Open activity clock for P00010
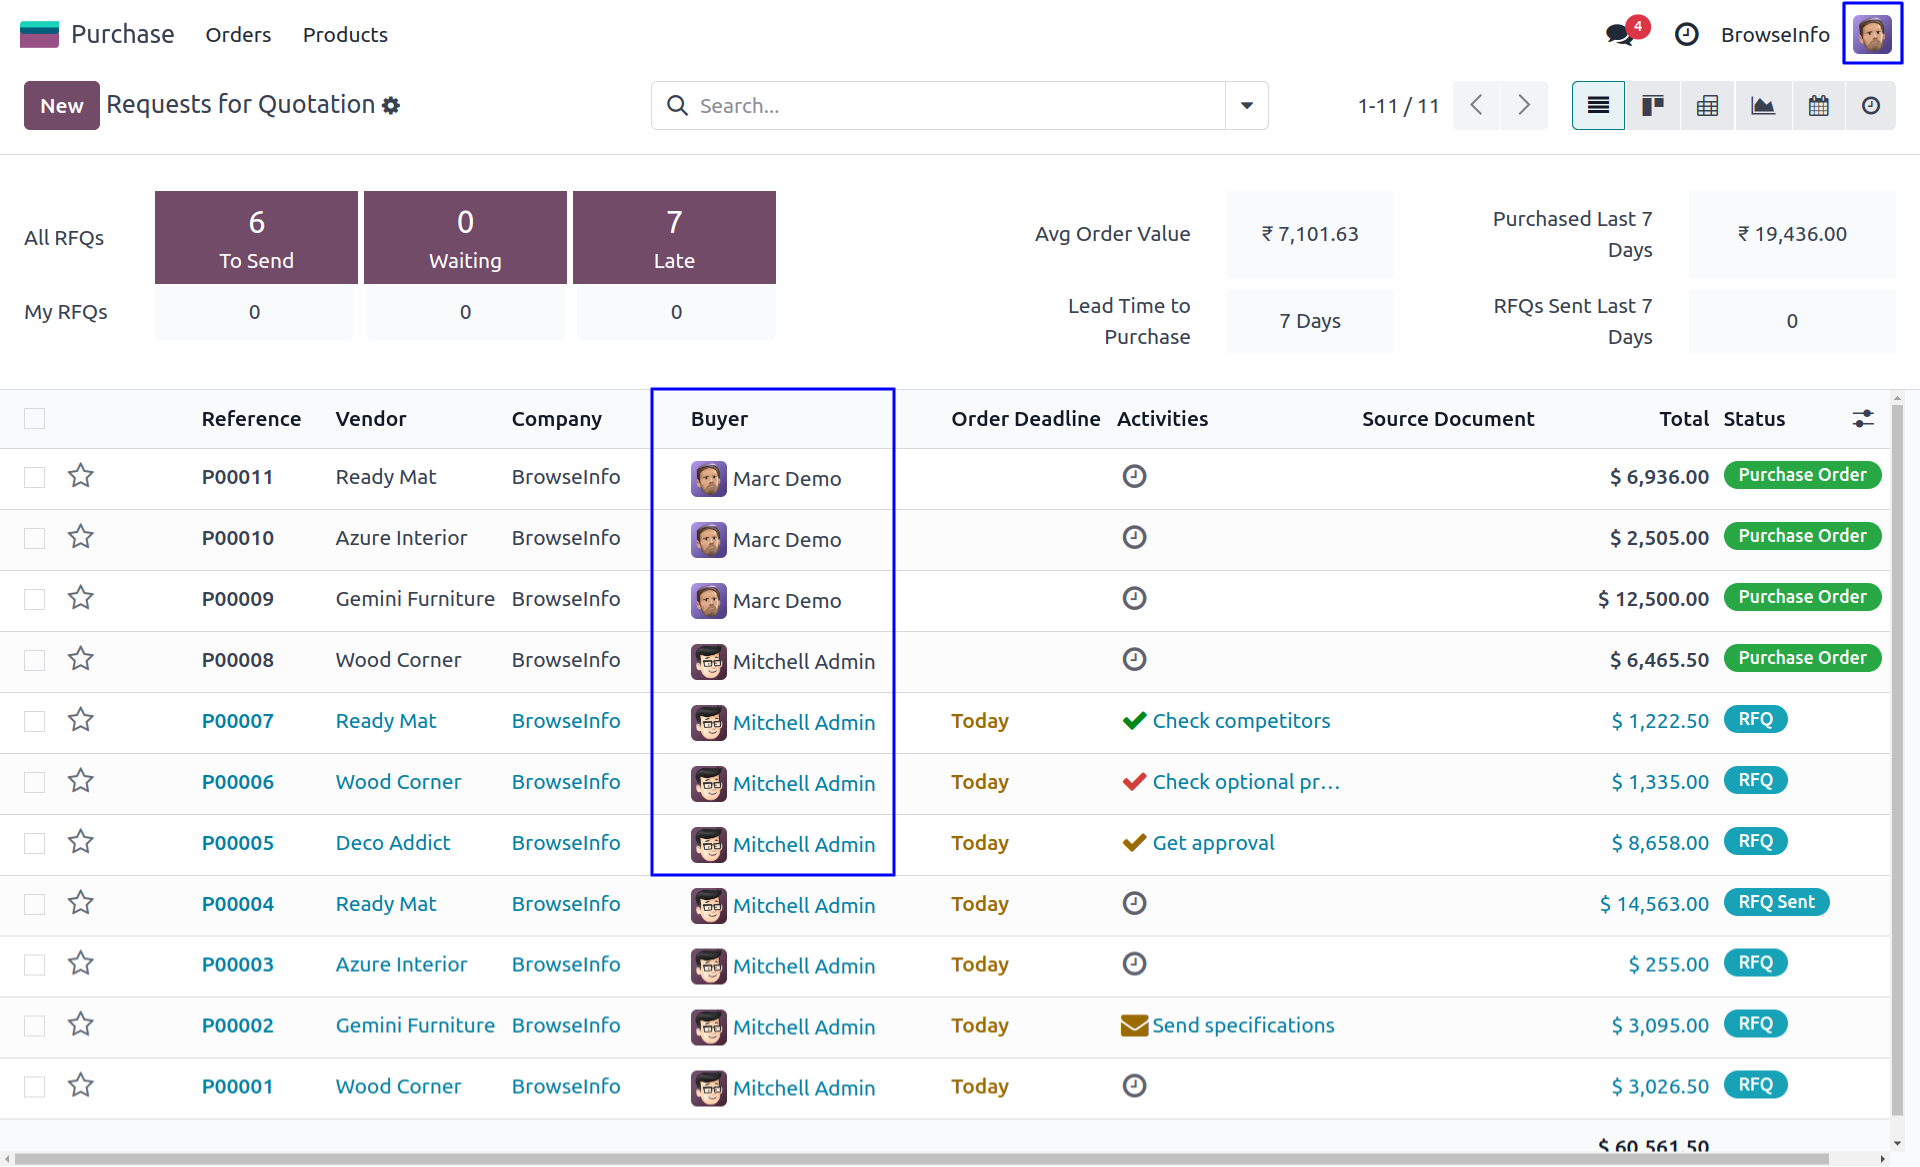 click(x=1134, y=538)
